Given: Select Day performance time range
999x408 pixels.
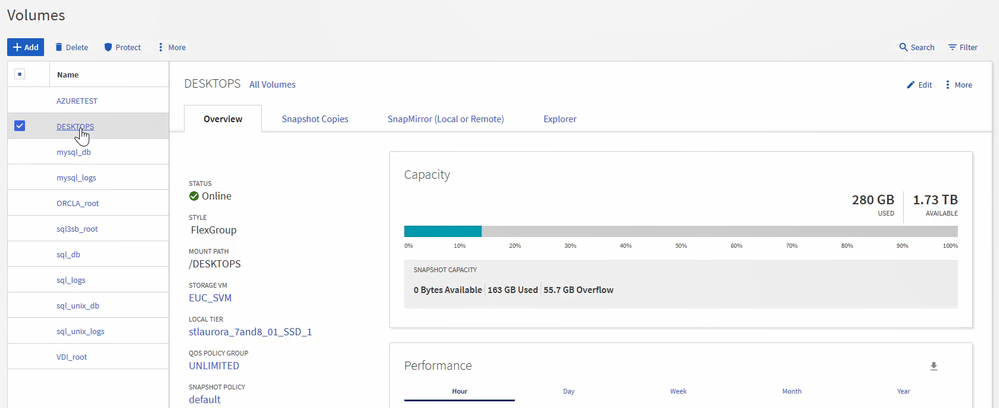Looking at the screenshot, I should (x=569, y=391).
